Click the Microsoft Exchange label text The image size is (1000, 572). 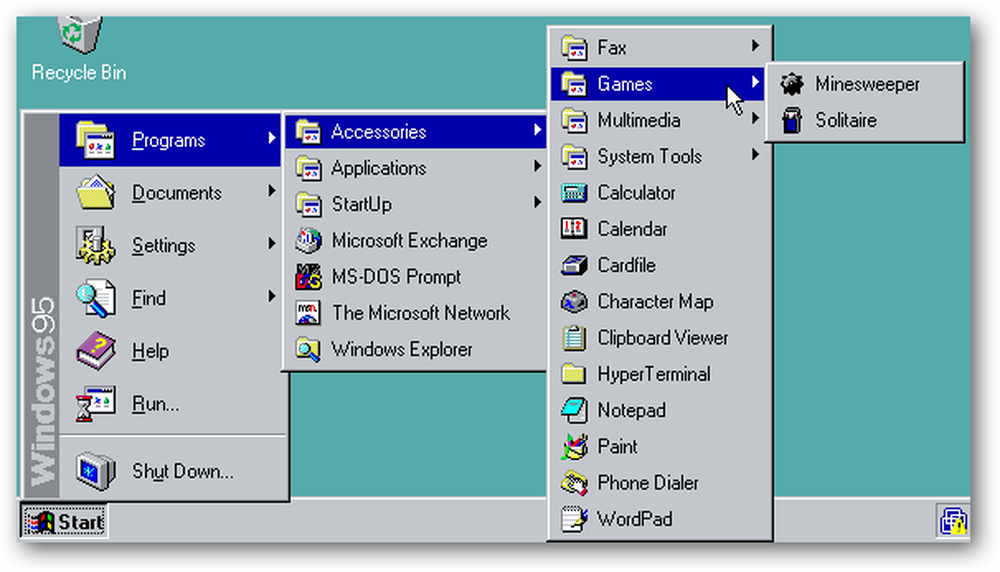(409, 241)
